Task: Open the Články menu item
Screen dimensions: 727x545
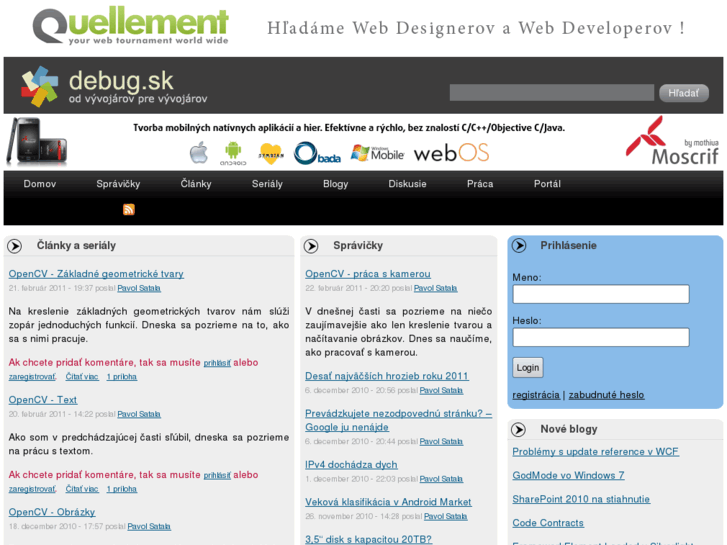Action: [196, 184]
